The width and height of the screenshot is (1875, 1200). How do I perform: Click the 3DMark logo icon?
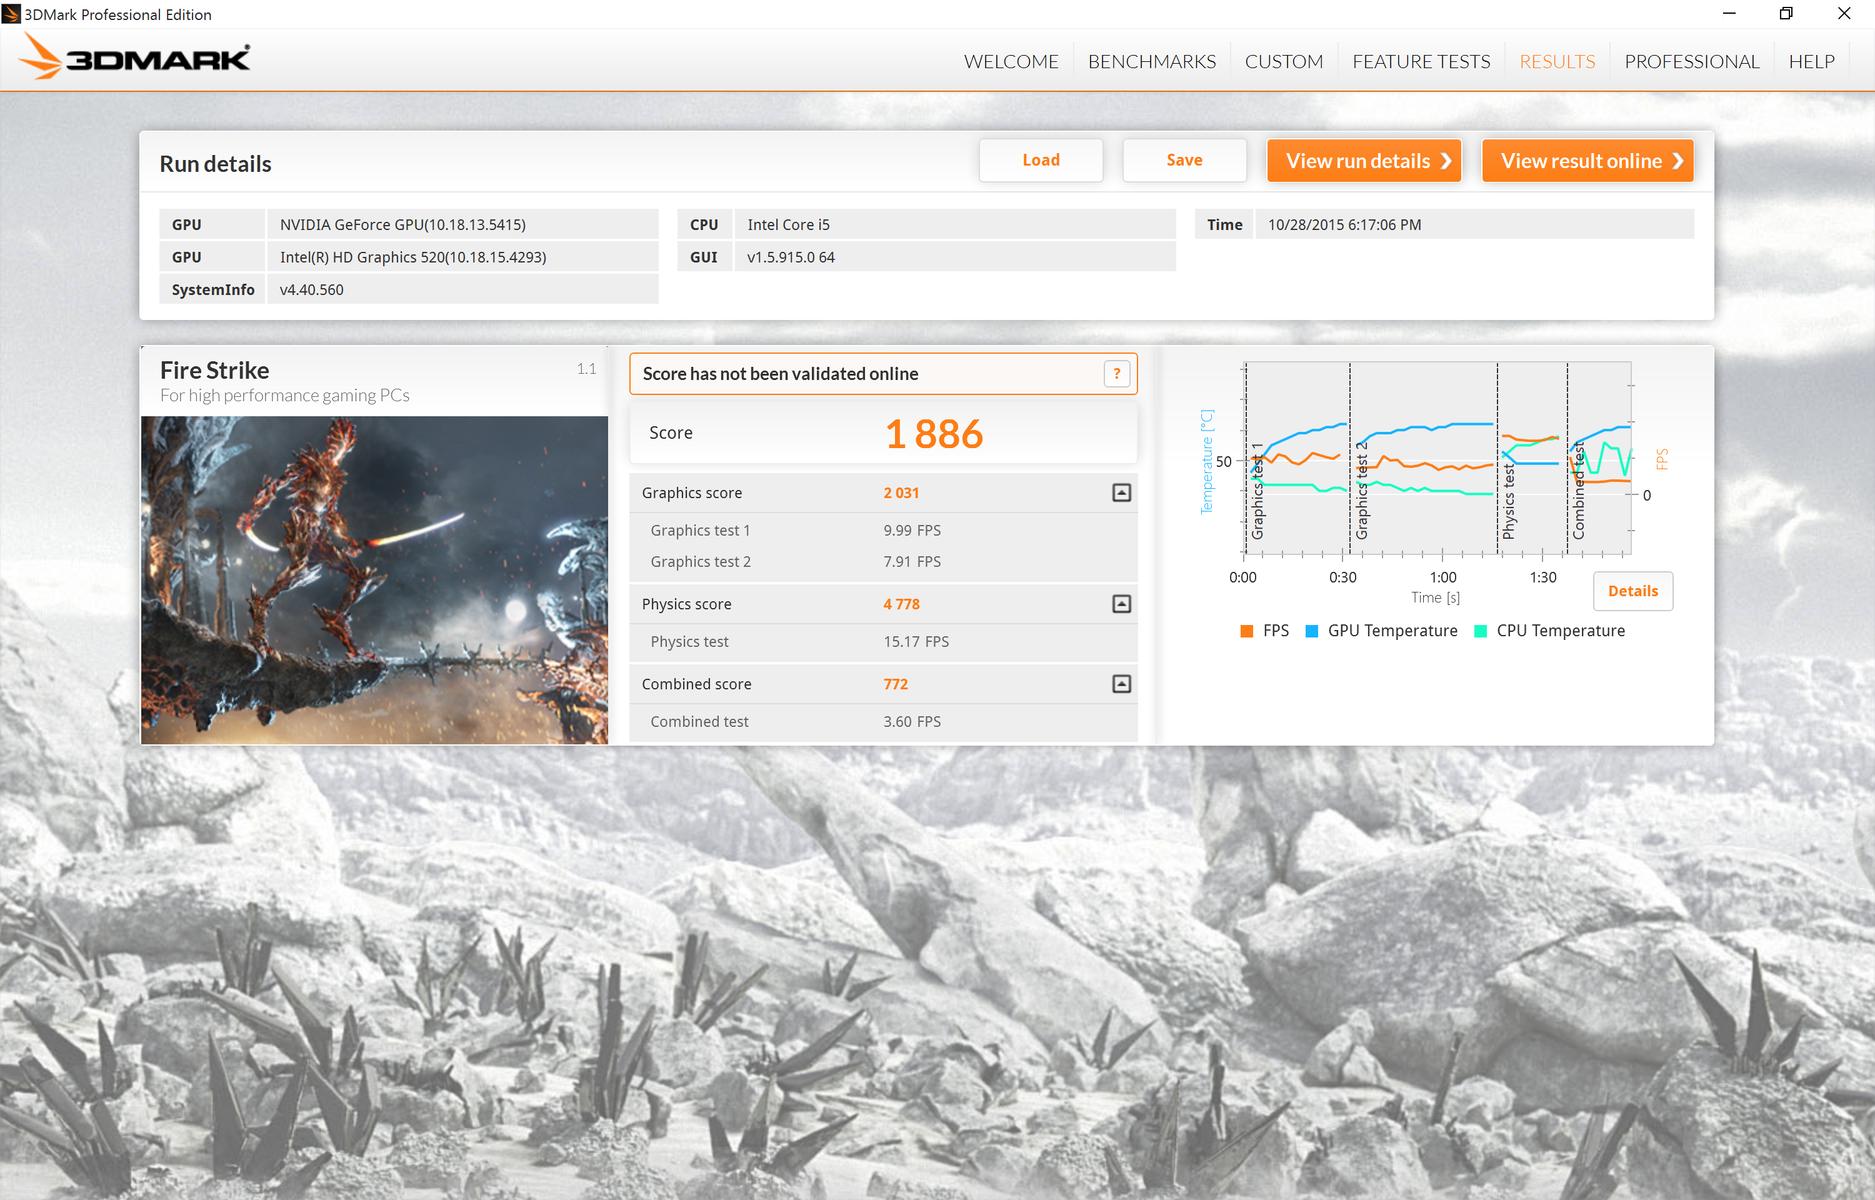134,58
